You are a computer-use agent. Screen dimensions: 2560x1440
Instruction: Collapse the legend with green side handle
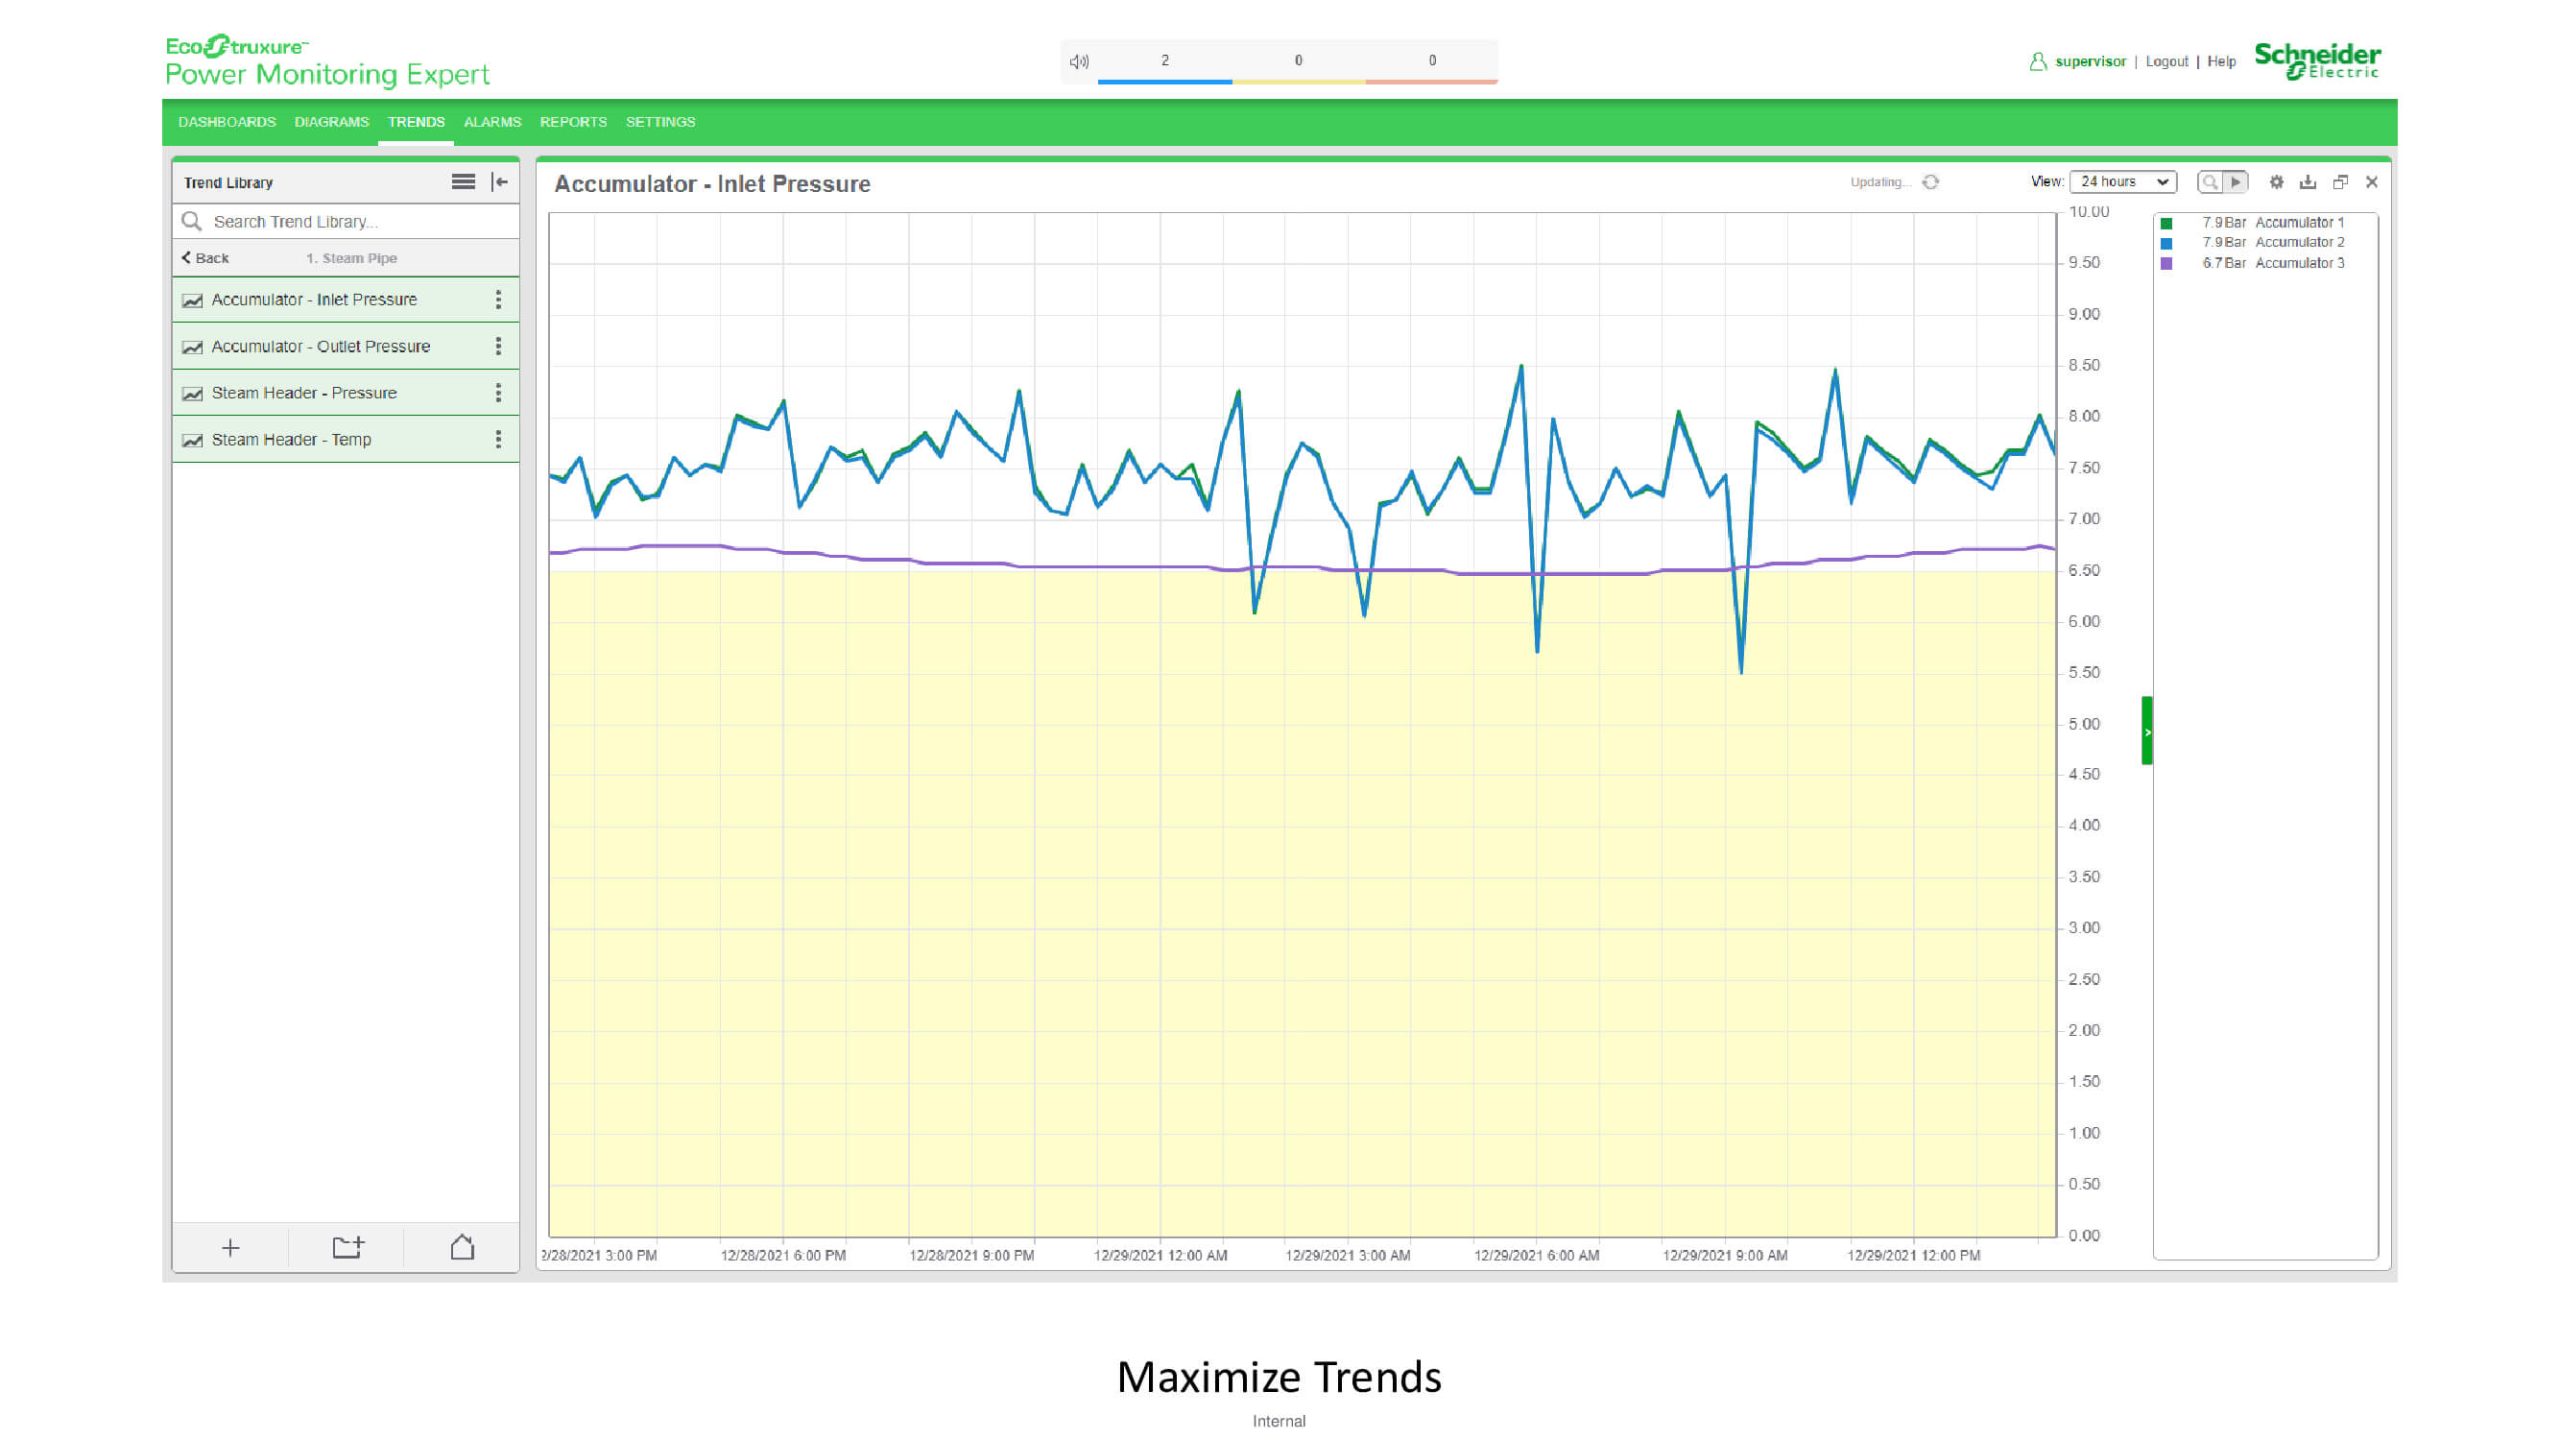point(2146,731)
